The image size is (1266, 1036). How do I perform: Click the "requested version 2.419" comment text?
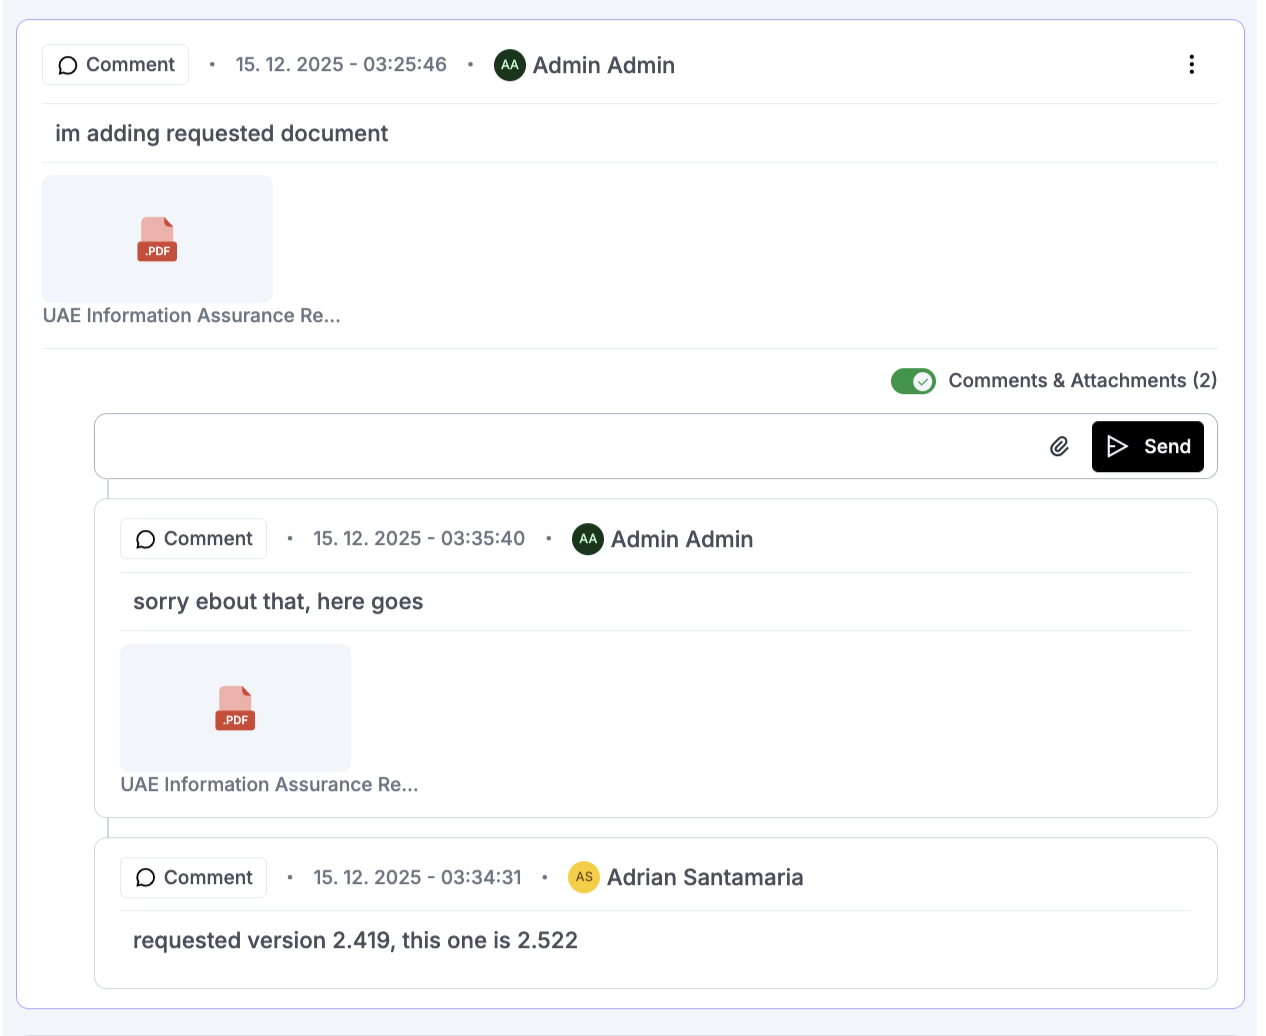[x=355, y=941]
